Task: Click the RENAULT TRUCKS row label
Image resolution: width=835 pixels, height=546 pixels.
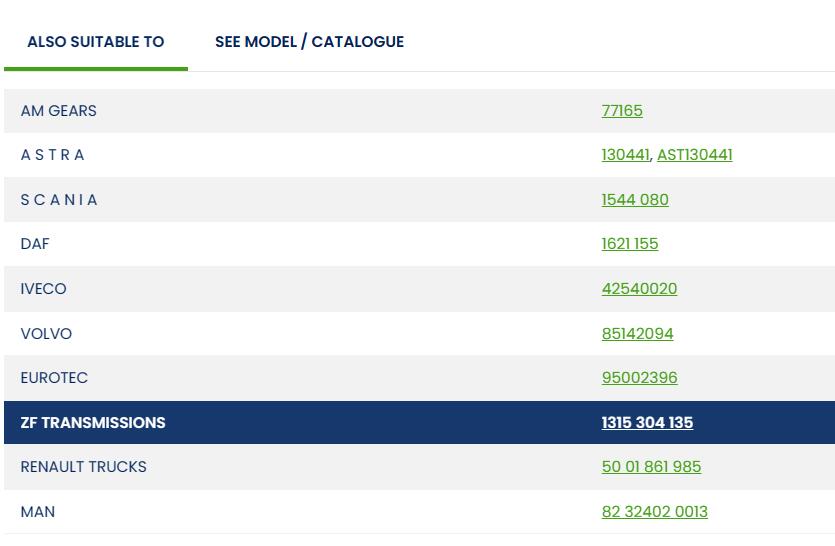Action: (83, 467)
